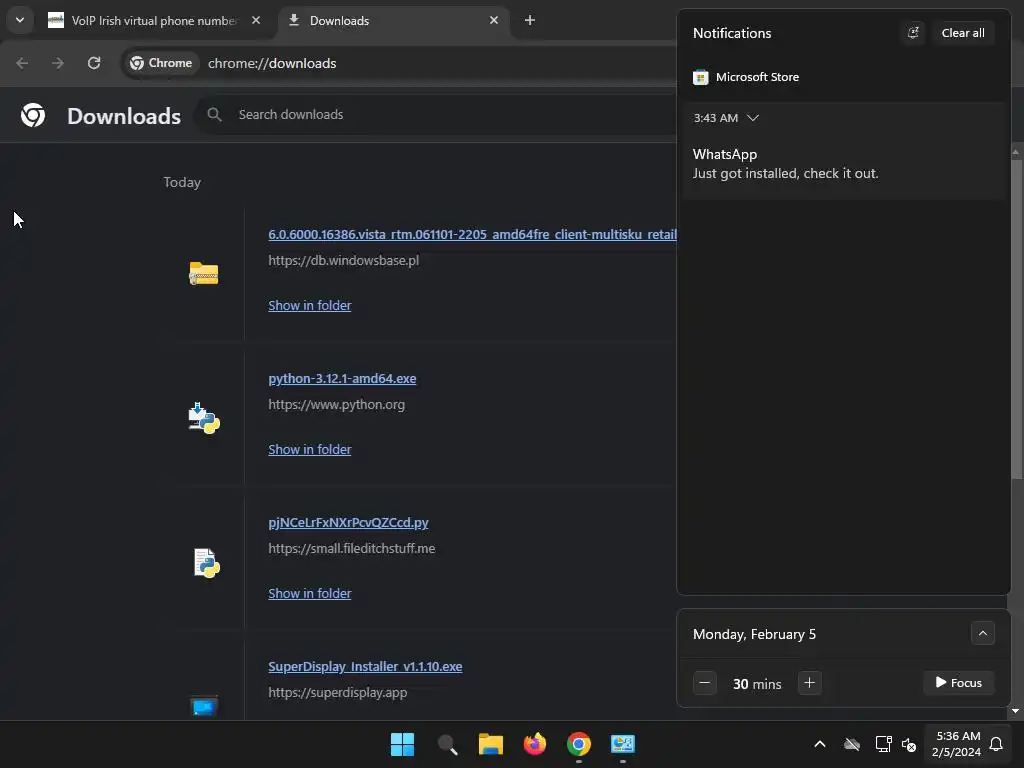The image size is (1024, 768).
Task: Click the muted volume tray icon
Action: (x=908, y=744)
